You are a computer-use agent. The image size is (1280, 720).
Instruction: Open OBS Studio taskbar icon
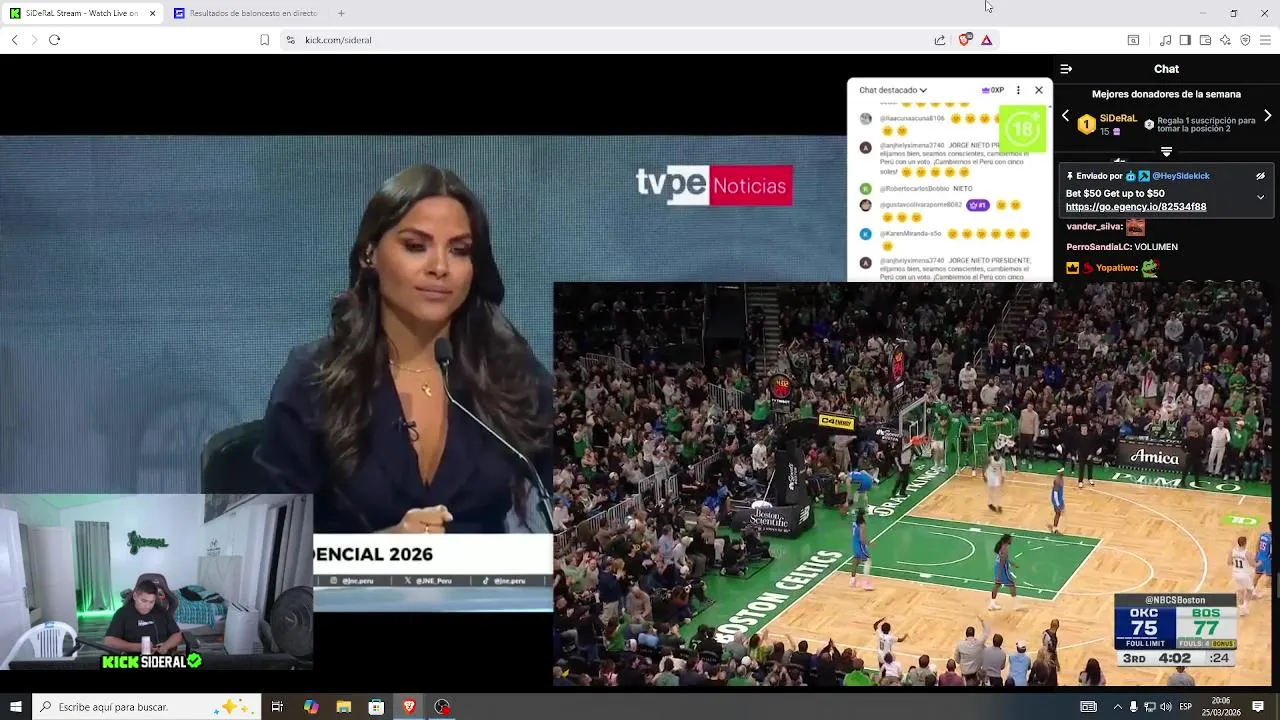(442, 707)
